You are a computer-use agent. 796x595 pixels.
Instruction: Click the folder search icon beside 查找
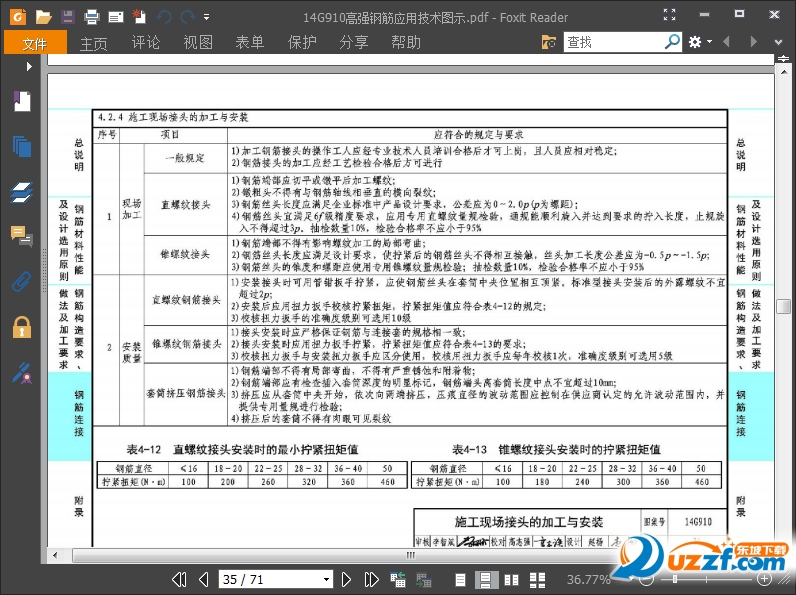click(x=549, y=42)
